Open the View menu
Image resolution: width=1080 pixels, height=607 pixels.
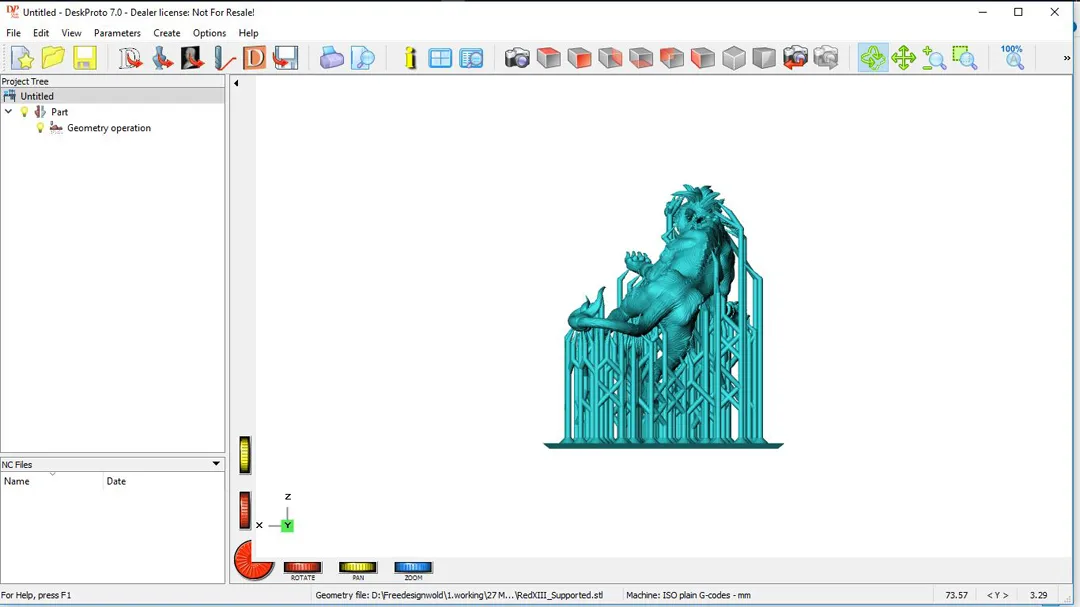pos(71,33)
